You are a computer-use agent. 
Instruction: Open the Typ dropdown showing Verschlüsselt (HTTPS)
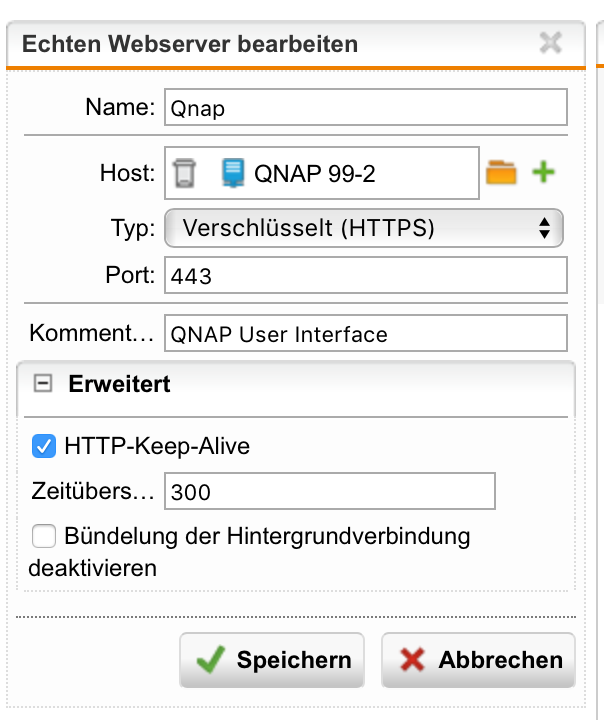[x=364, y=228]
